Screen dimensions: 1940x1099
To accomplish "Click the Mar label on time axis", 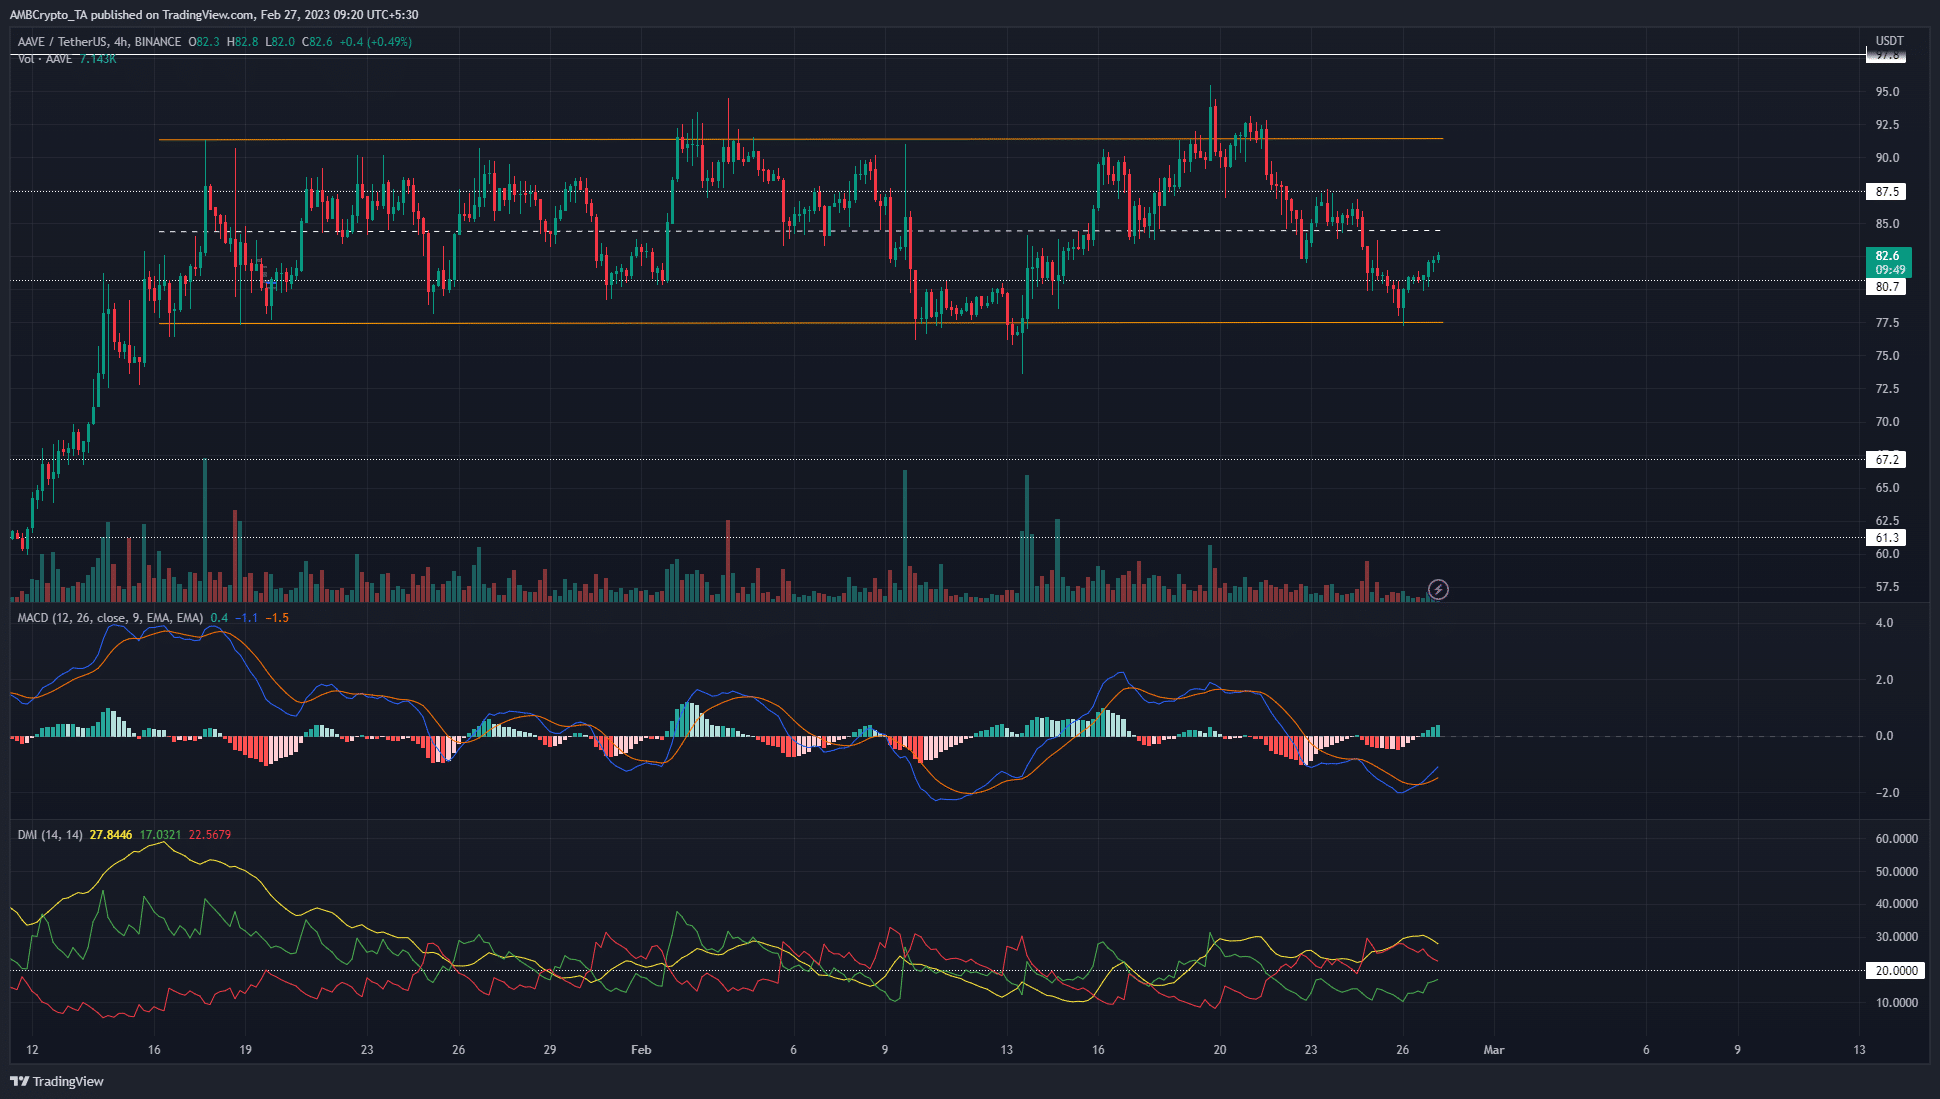I will pyautogui.click(x=1494, y=1050).
